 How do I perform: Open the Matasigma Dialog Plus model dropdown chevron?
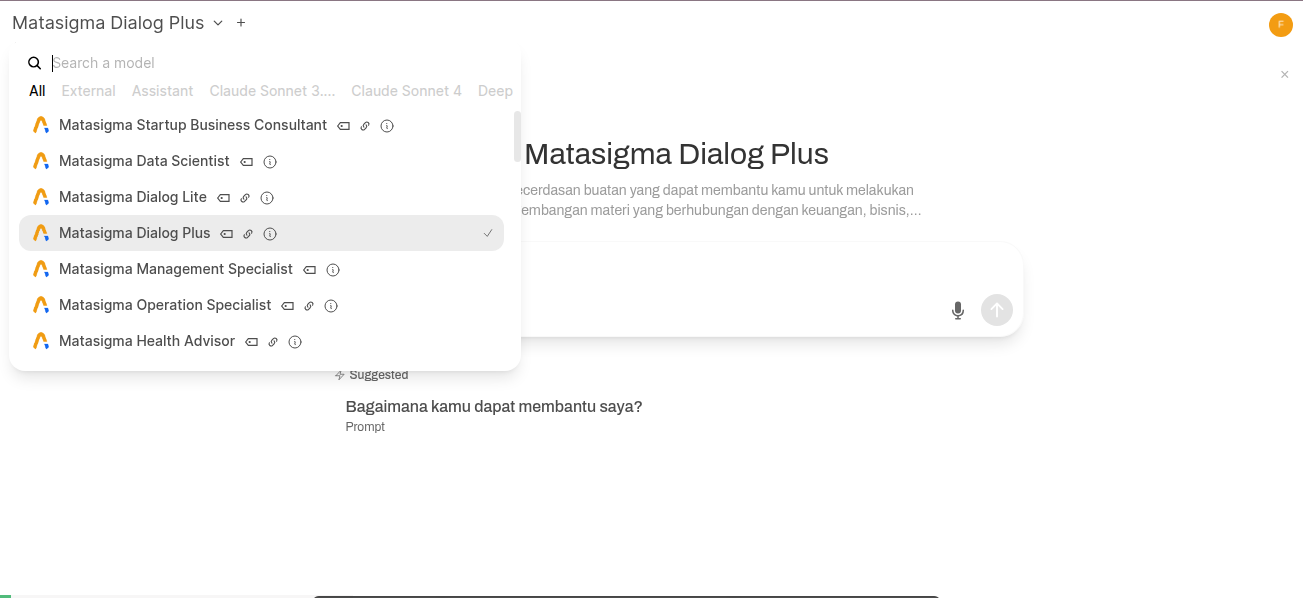216,22
